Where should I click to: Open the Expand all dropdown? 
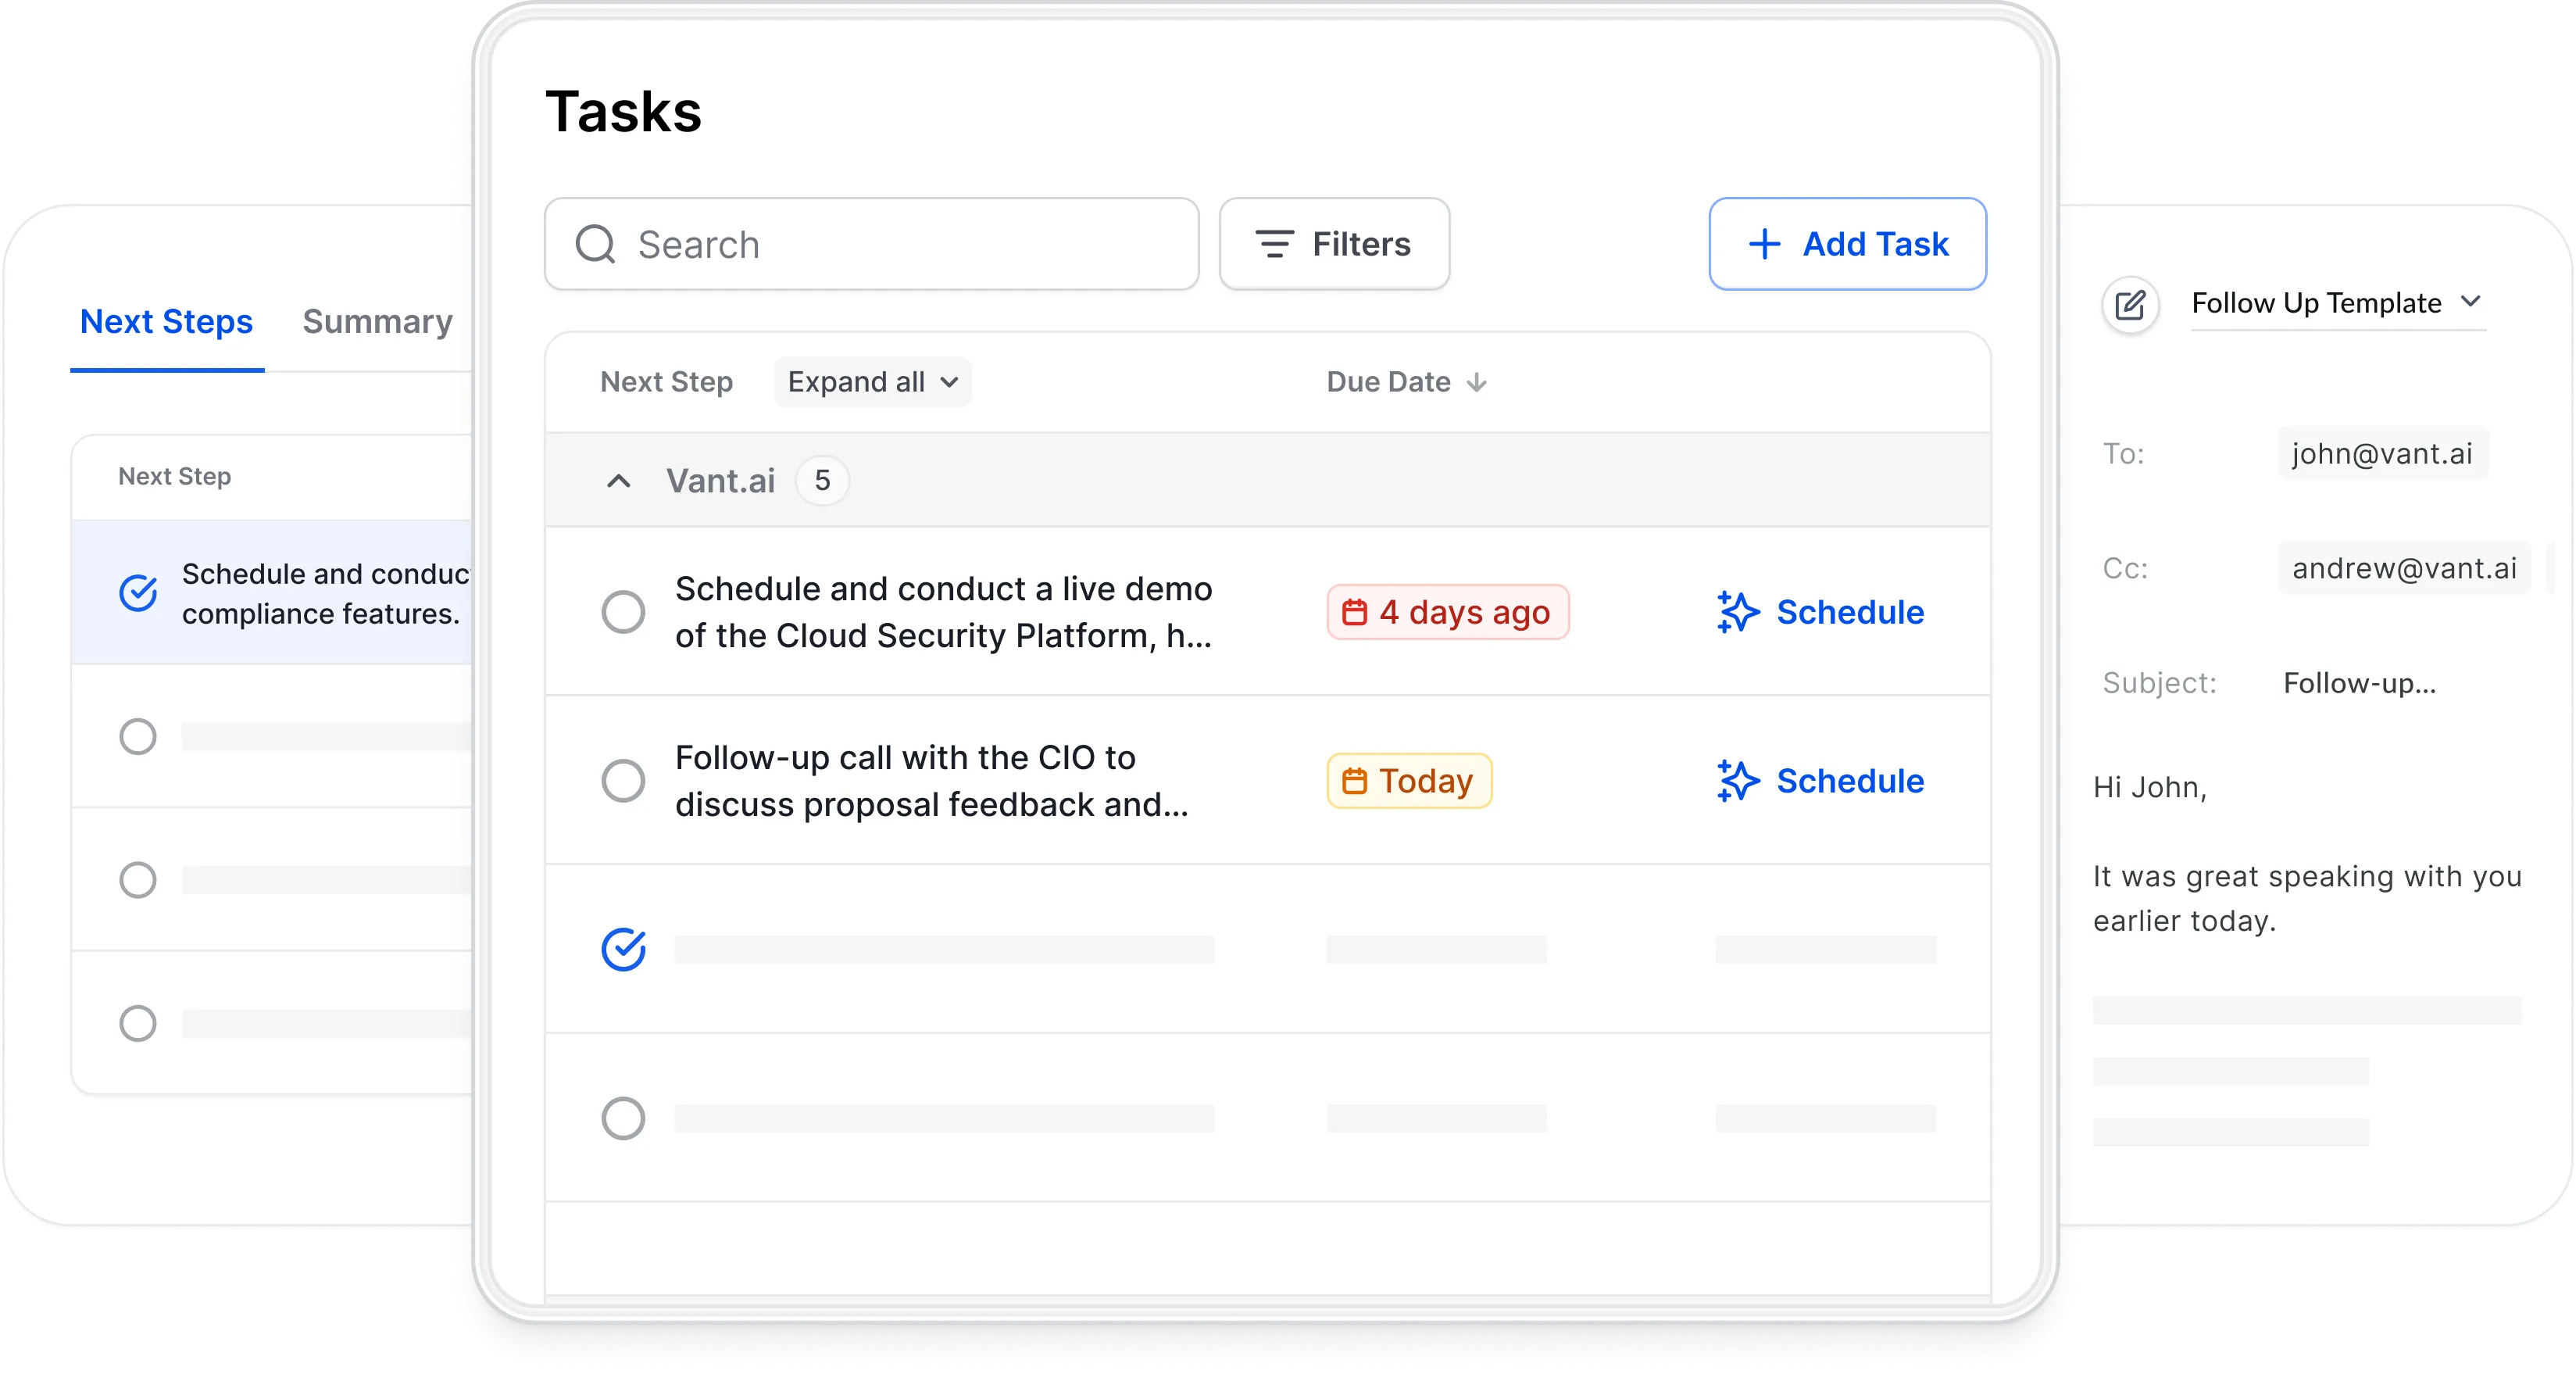(x=873, y=382)
